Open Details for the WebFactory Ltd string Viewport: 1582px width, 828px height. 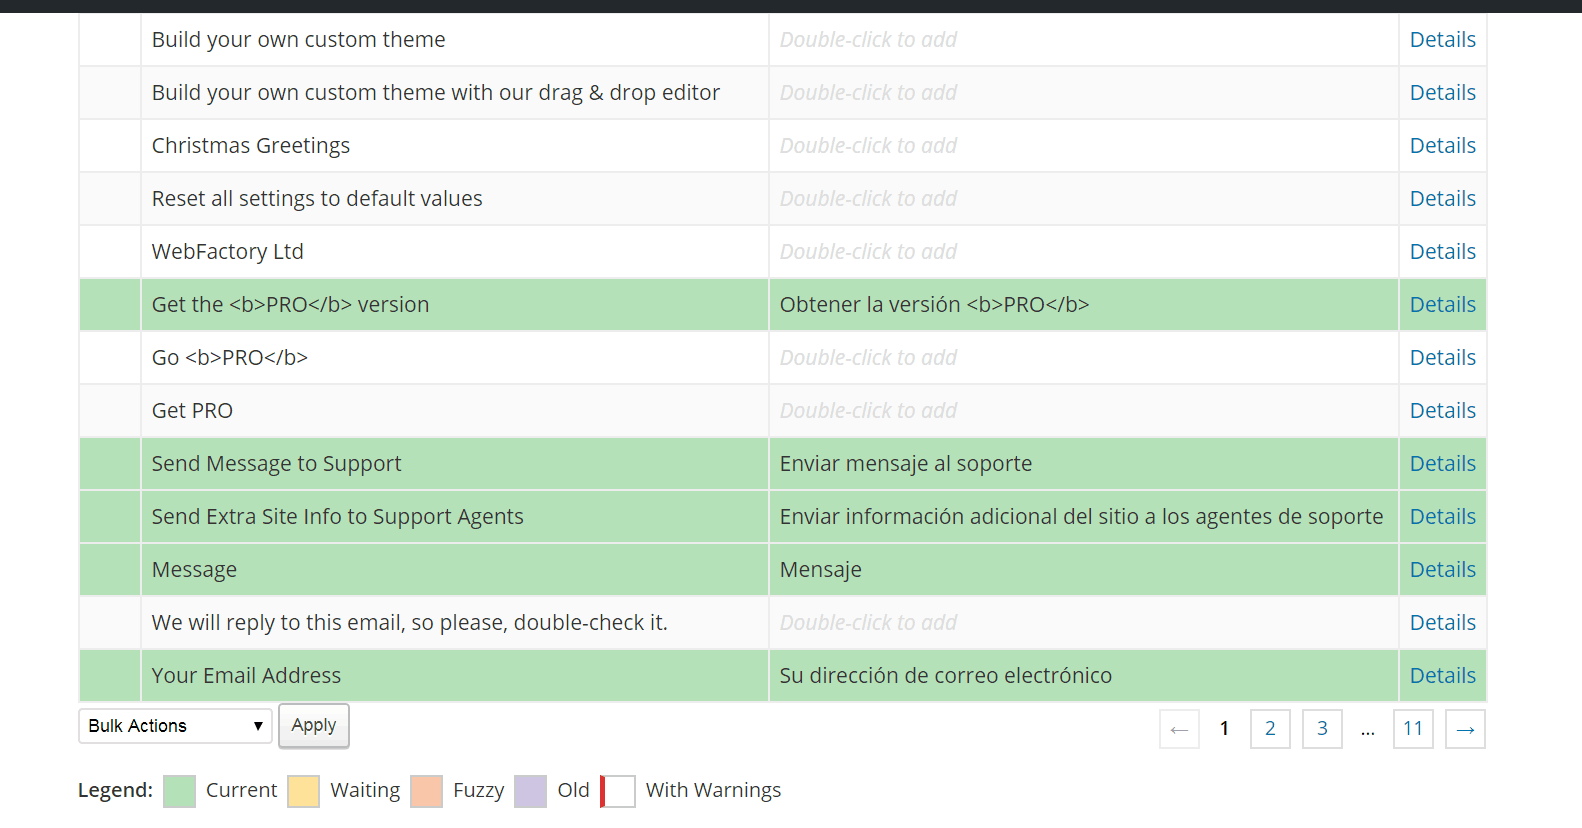(x=1442, y=251)
